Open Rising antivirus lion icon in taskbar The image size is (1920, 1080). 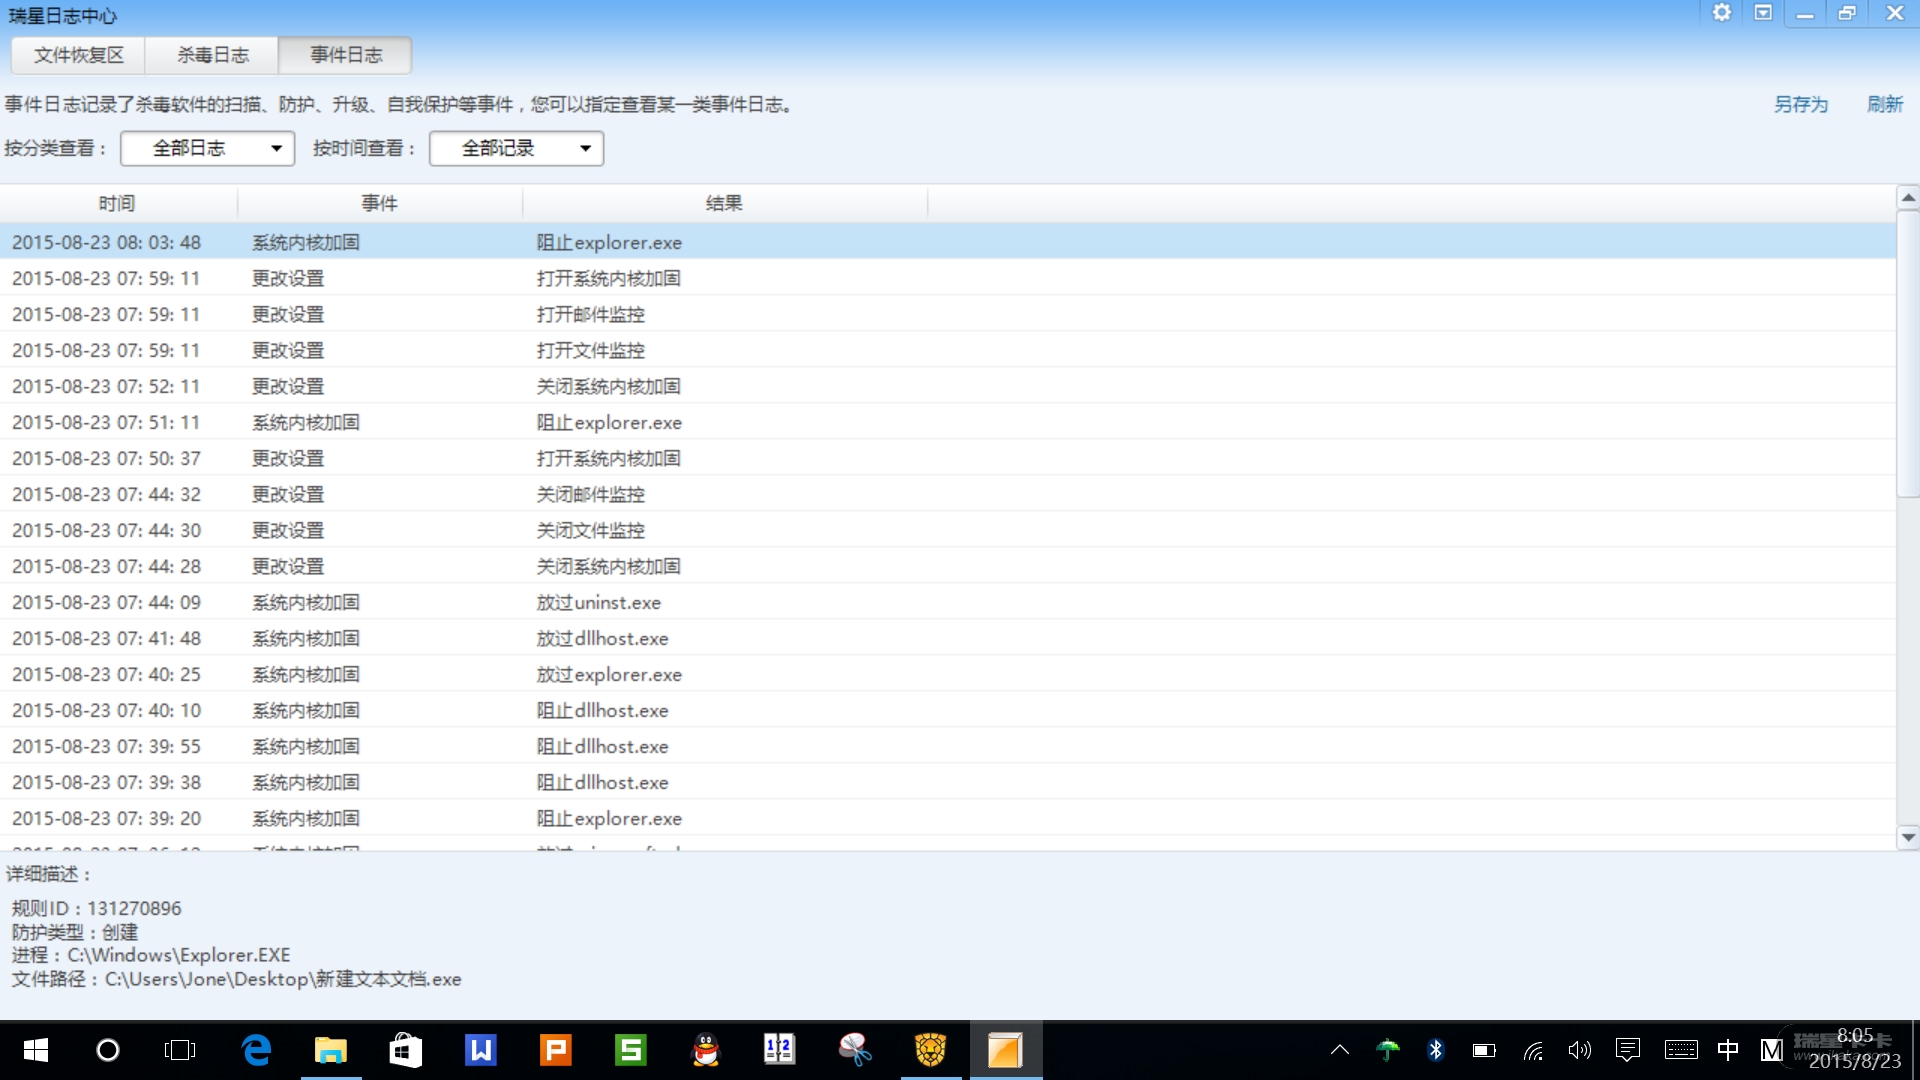tap(930, 1050)
